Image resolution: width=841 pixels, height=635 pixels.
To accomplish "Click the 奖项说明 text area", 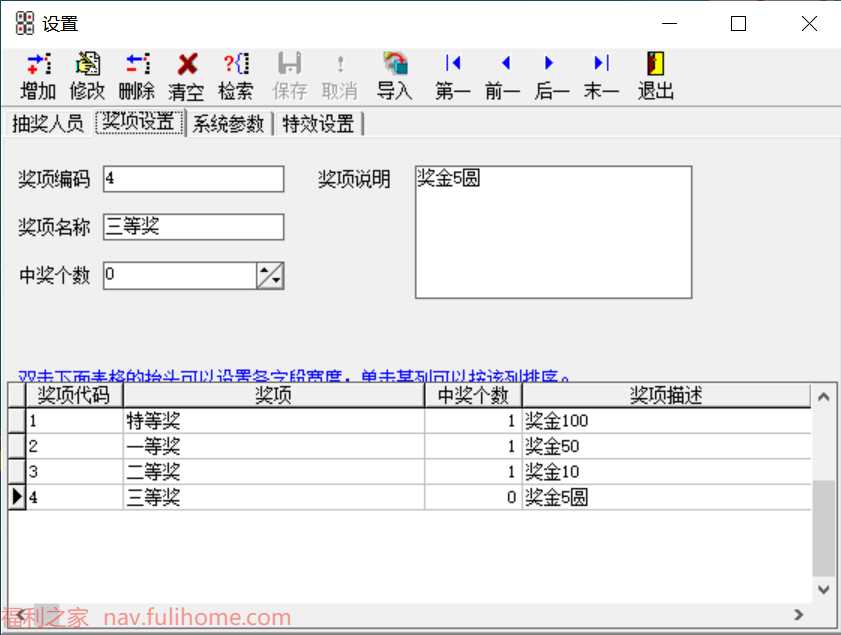I will 553,232.
